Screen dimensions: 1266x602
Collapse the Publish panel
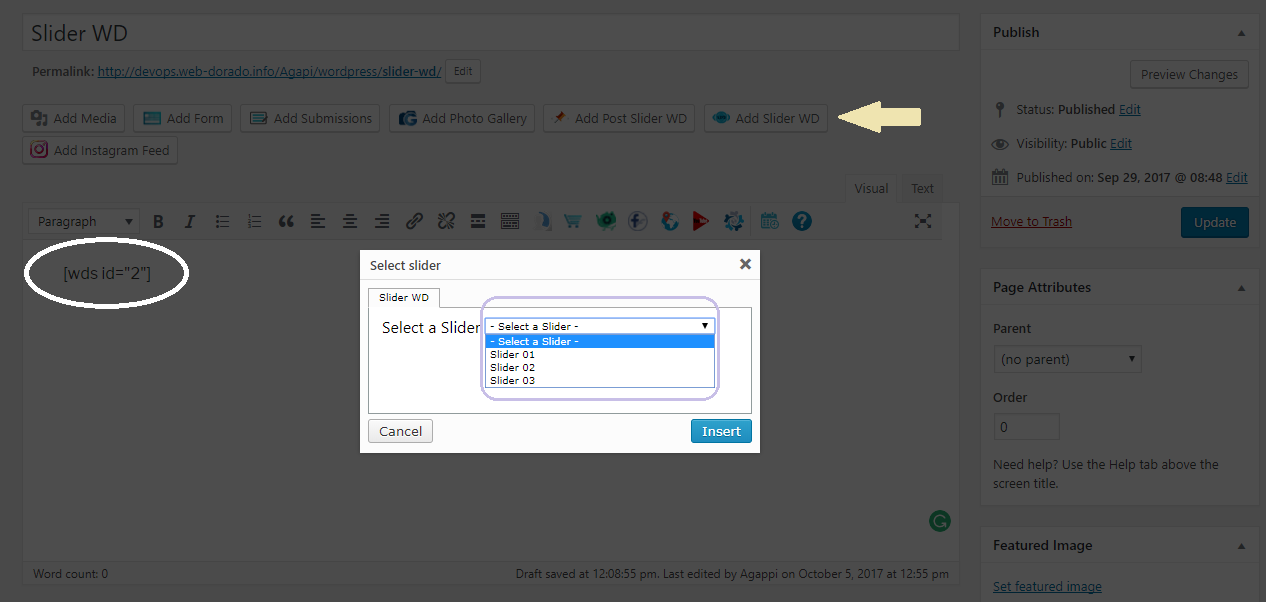1241,33
